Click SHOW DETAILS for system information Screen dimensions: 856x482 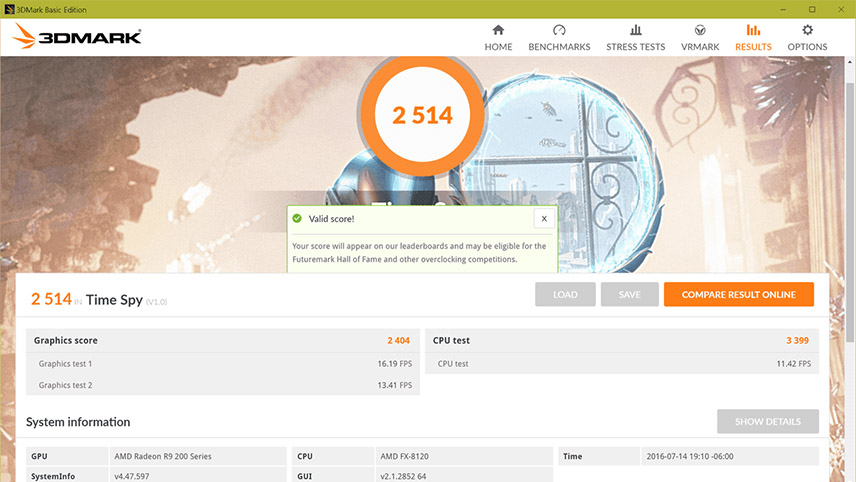coord(768,421)
